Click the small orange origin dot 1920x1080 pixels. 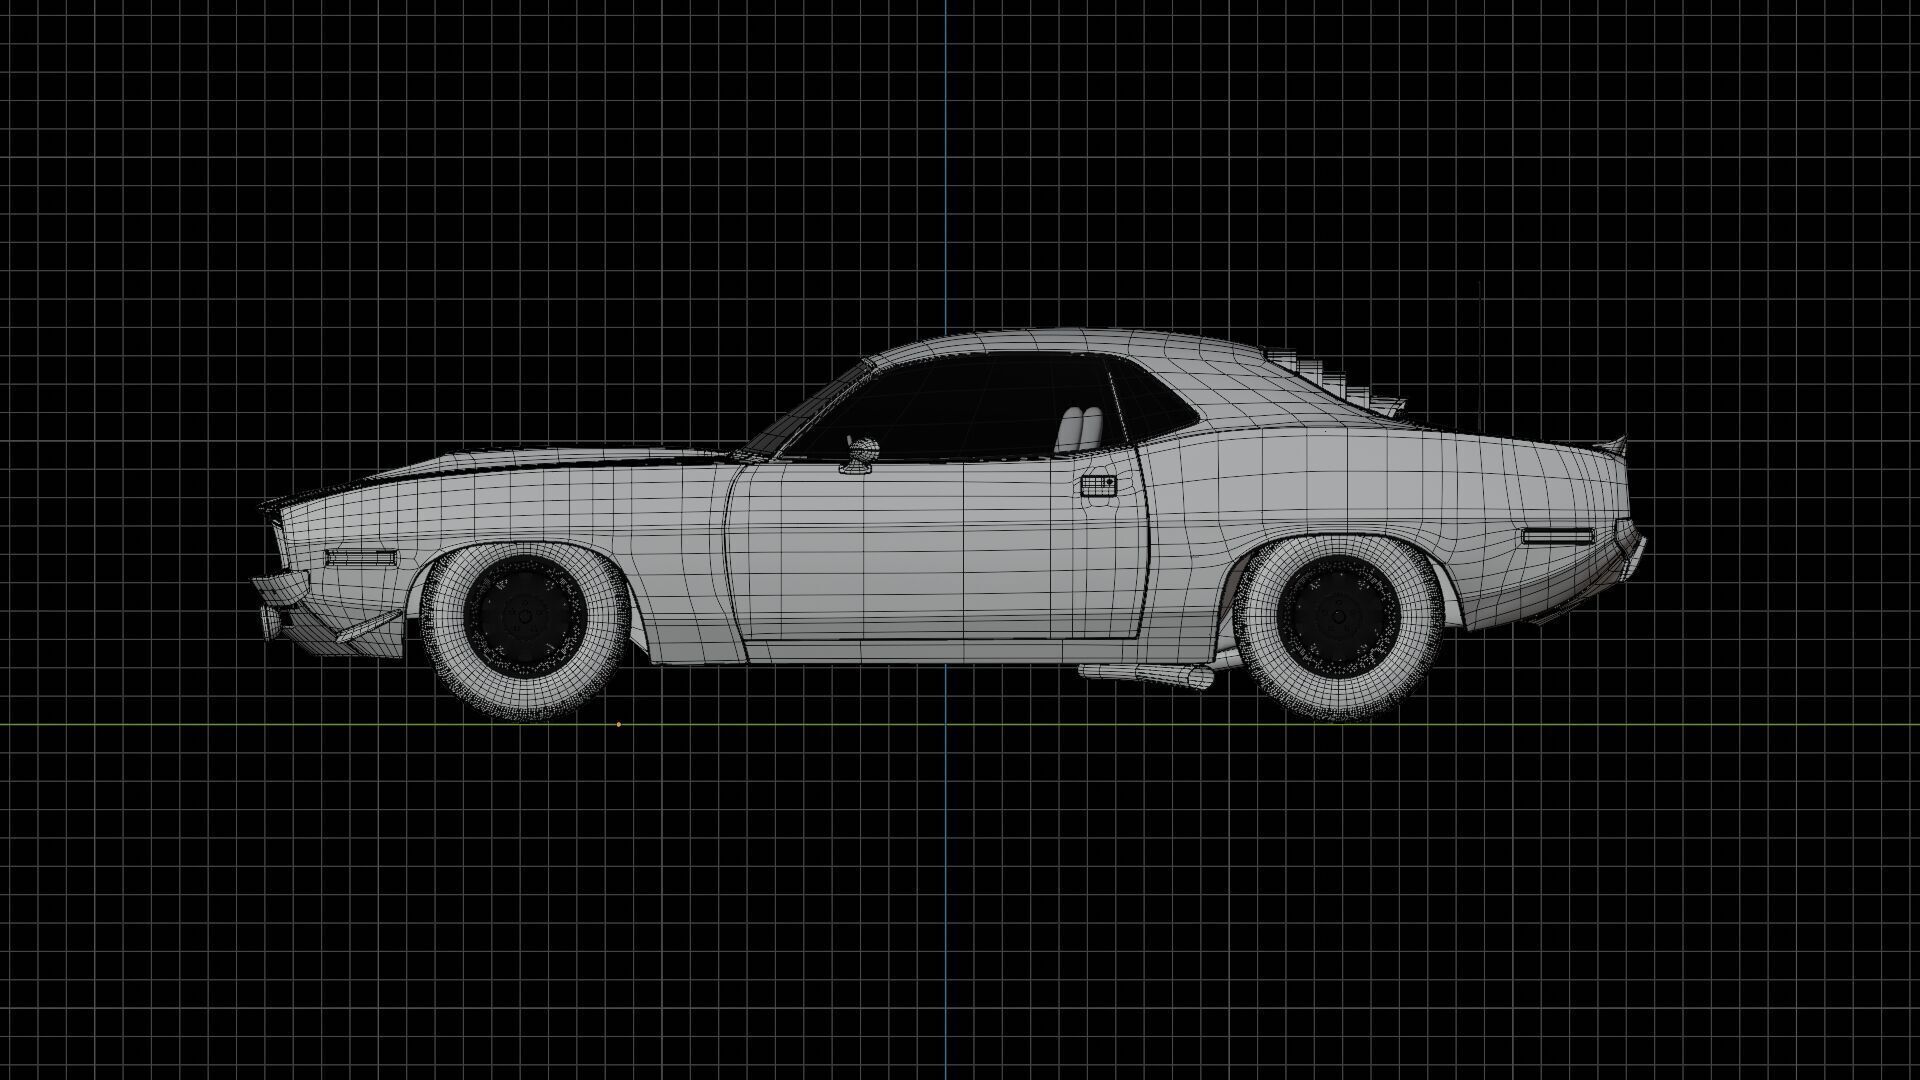tap(619, 724)
